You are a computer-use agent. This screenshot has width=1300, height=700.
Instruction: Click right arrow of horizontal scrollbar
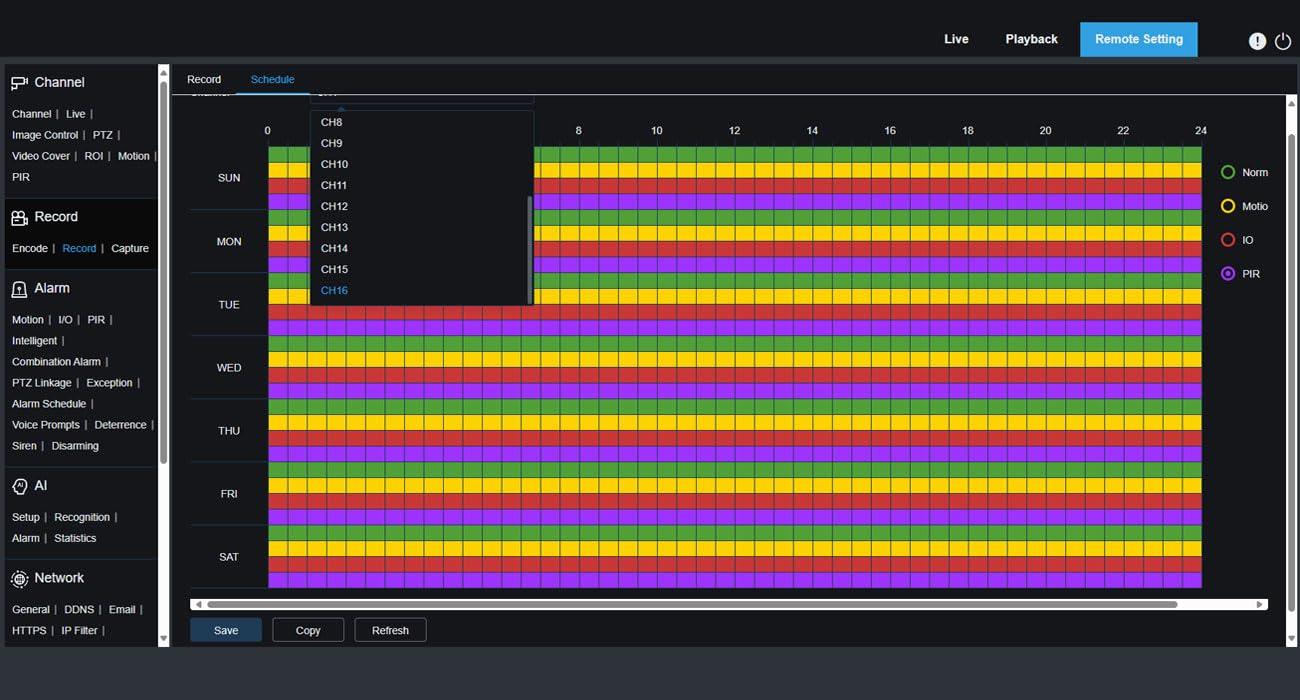tap(1260, 604)
